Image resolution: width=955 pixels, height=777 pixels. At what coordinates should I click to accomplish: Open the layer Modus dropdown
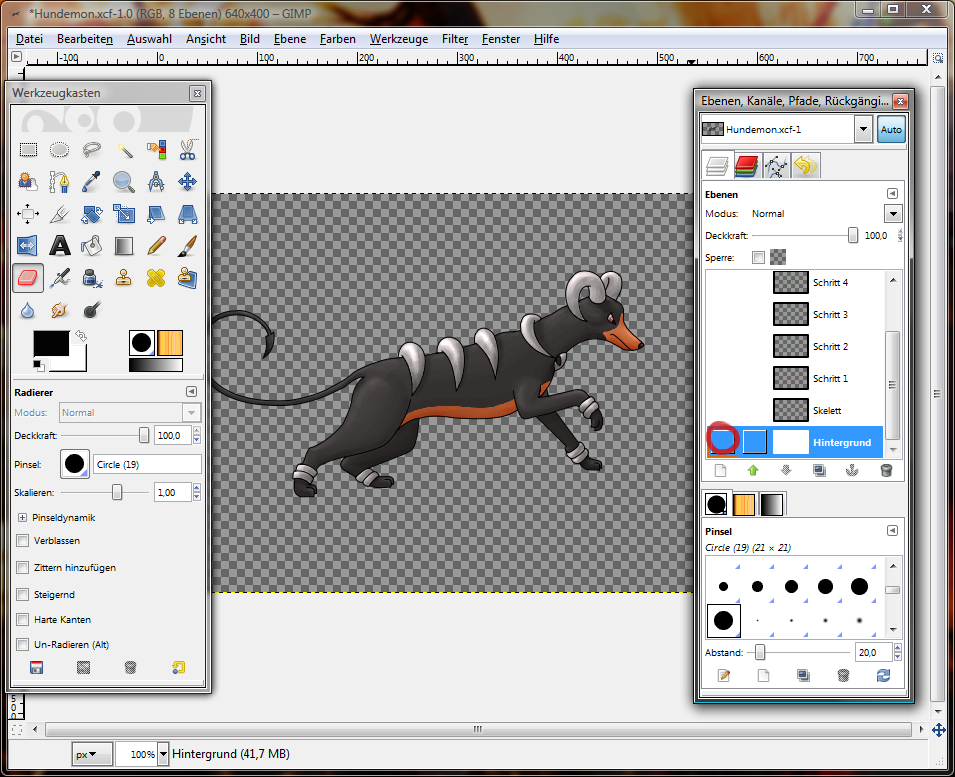pos(893,214)
